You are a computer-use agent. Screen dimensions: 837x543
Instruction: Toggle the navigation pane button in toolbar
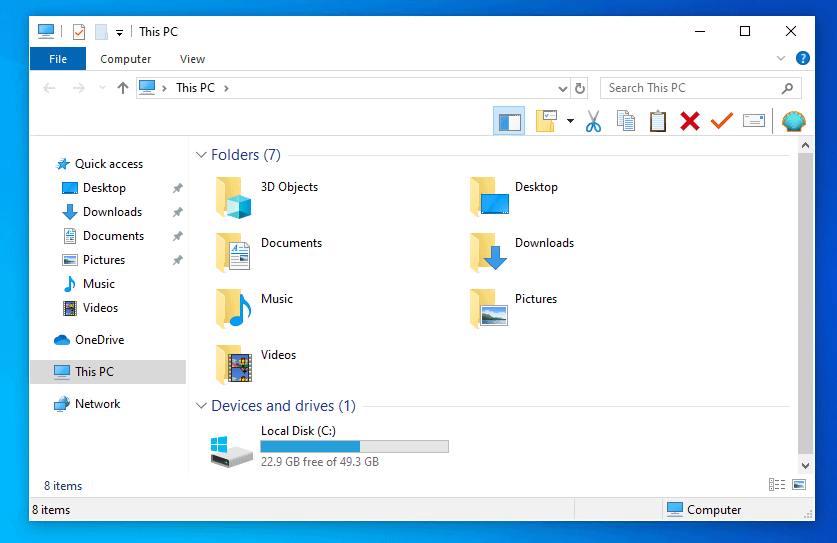coord(509,122)
